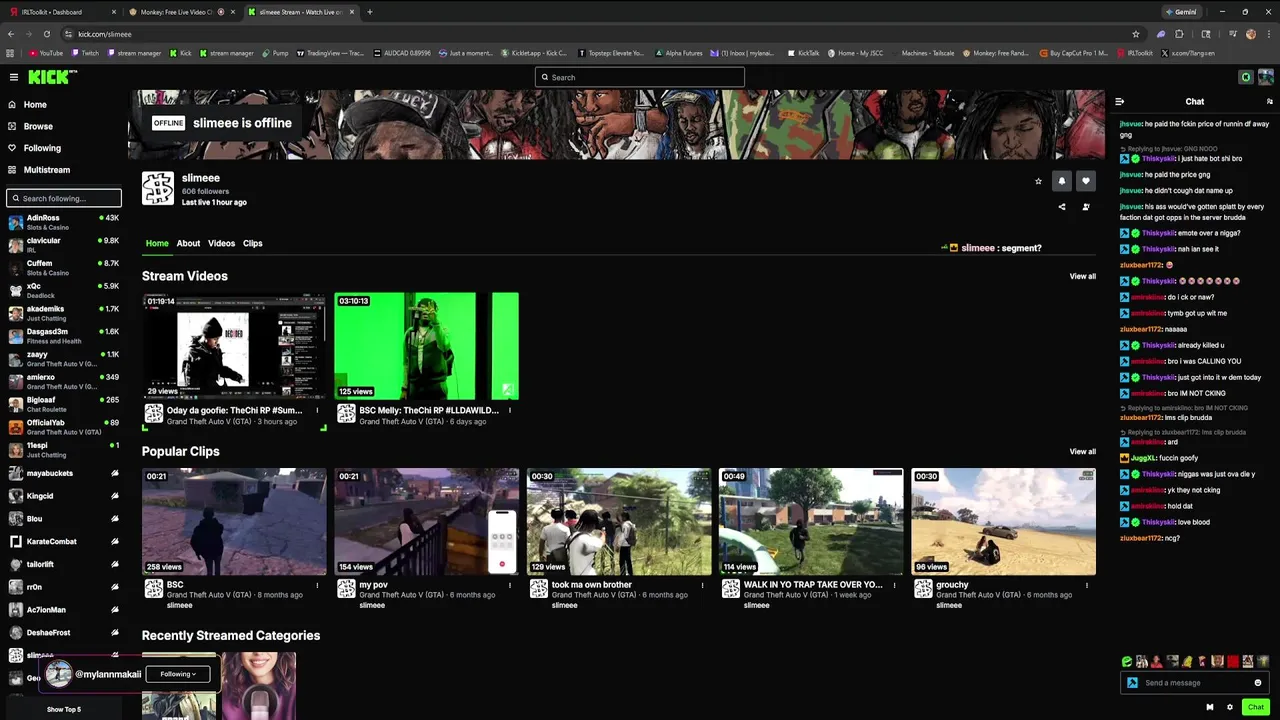The width and height of the screenshot is (1280, 720).
Task: Open options menu for took ma own brother clip
Action: [702, 585]
